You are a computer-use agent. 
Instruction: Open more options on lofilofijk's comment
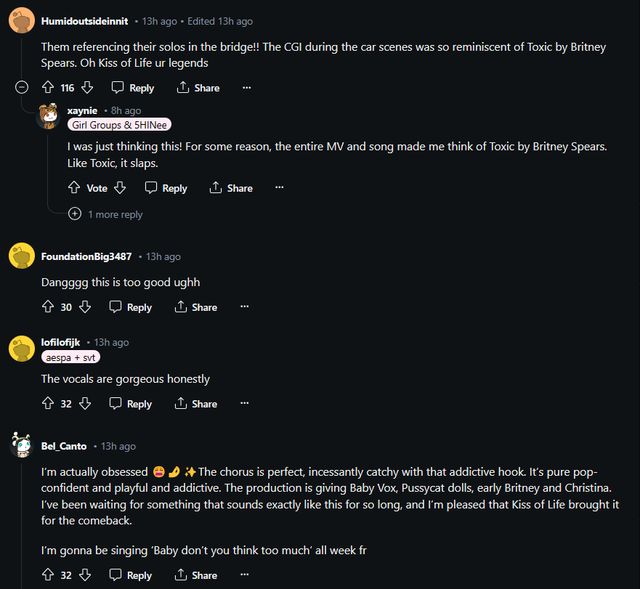243,404
